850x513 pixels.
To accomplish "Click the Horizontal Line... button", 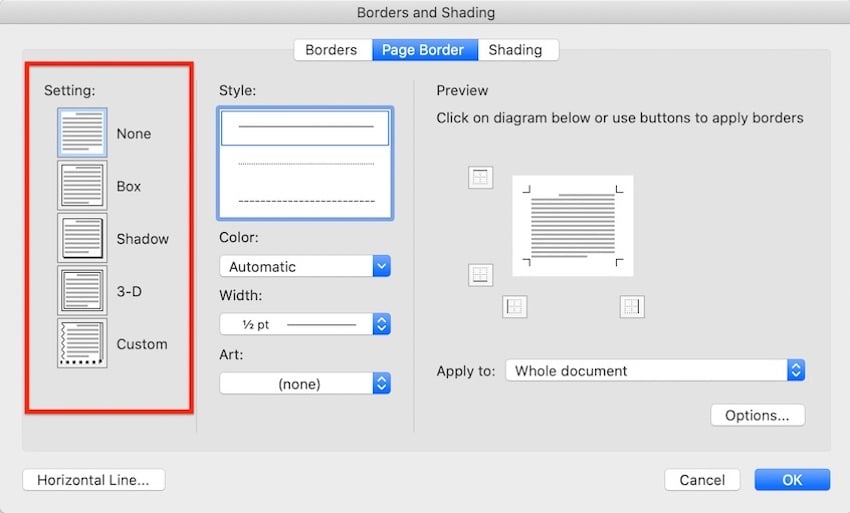I will [93, 480].
